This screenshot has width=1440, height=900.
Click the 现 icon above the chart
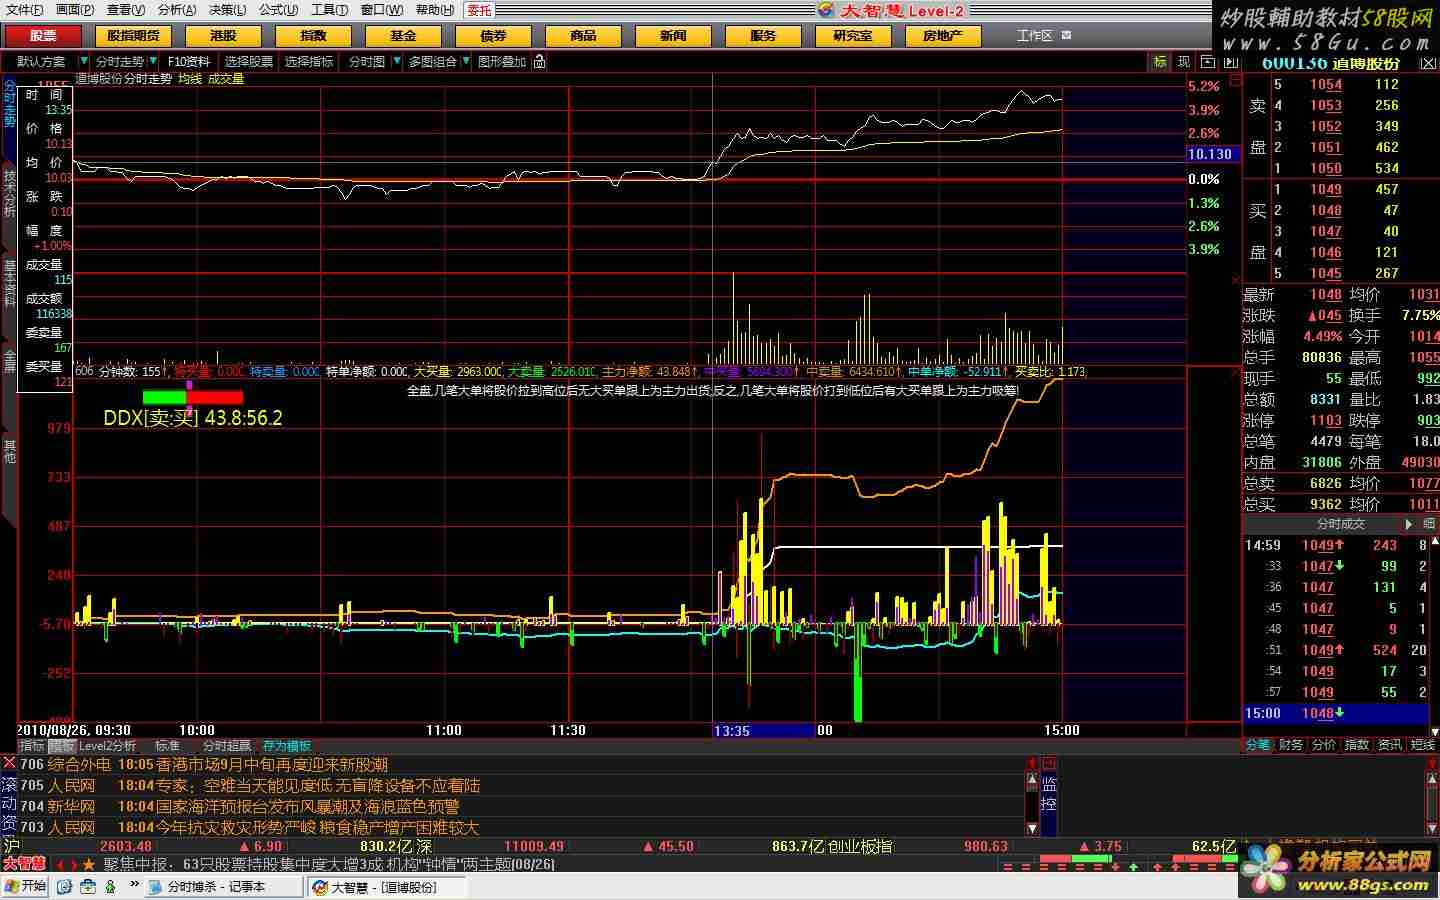click(1184, 62)
